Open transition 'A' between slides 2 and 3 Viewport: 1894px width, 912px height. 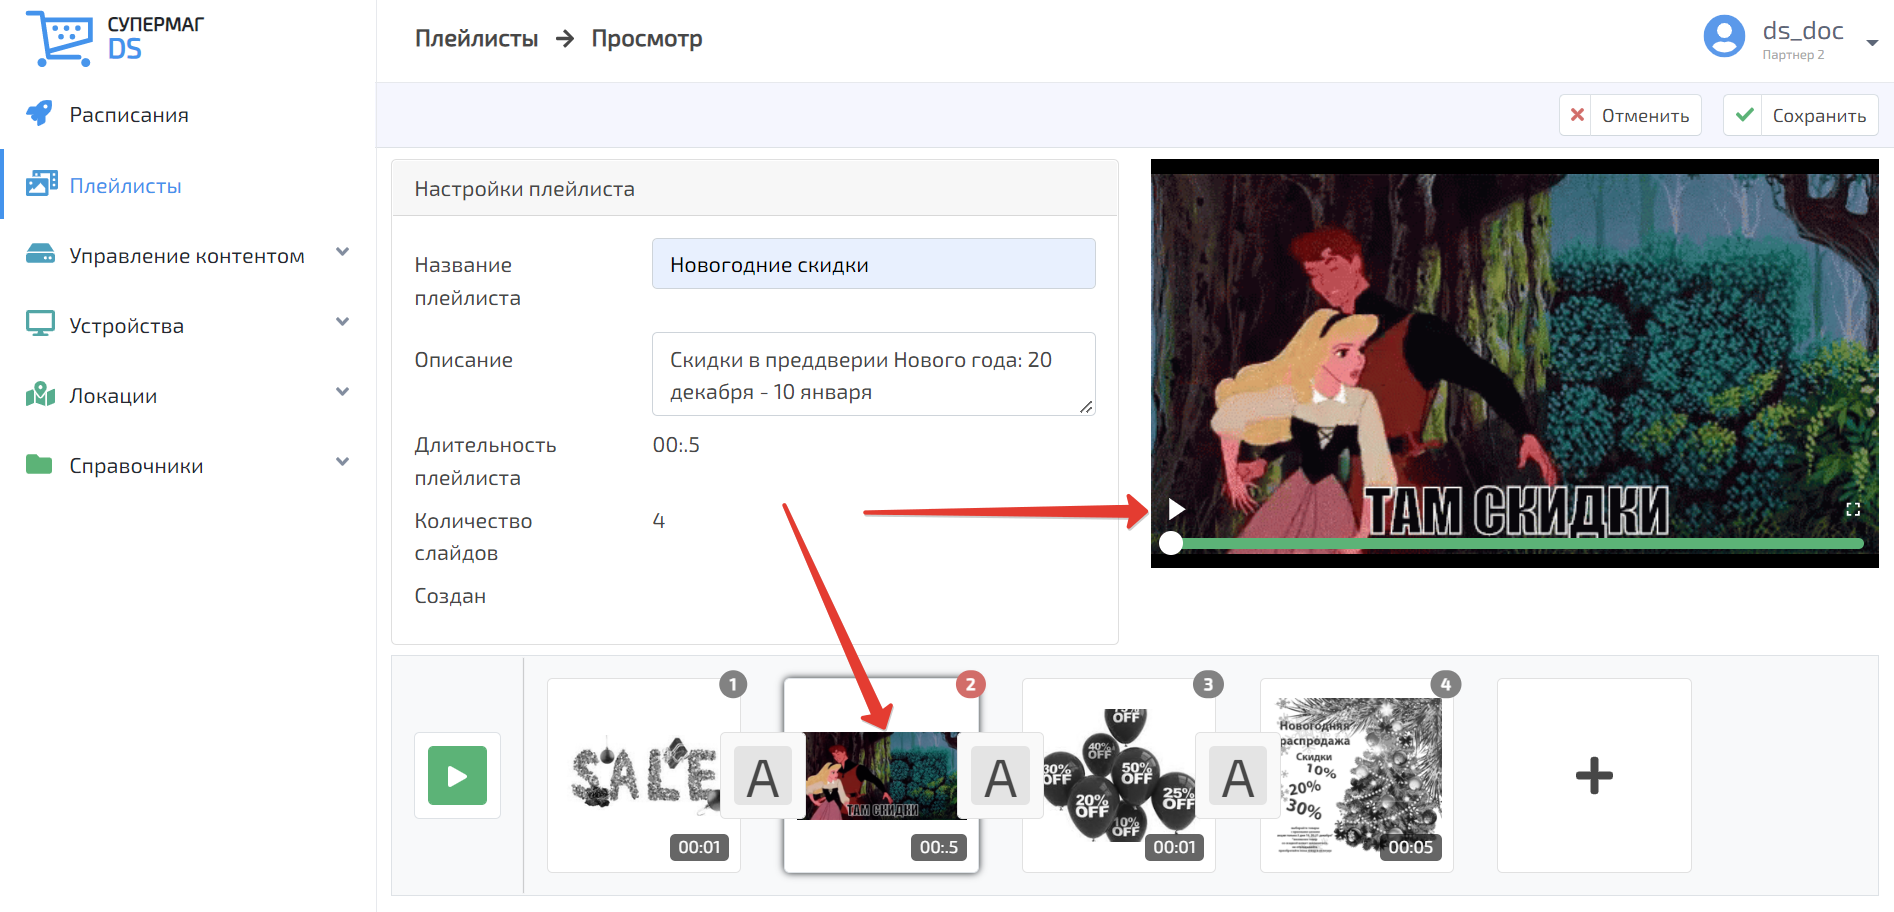[x=1000, y=777]
